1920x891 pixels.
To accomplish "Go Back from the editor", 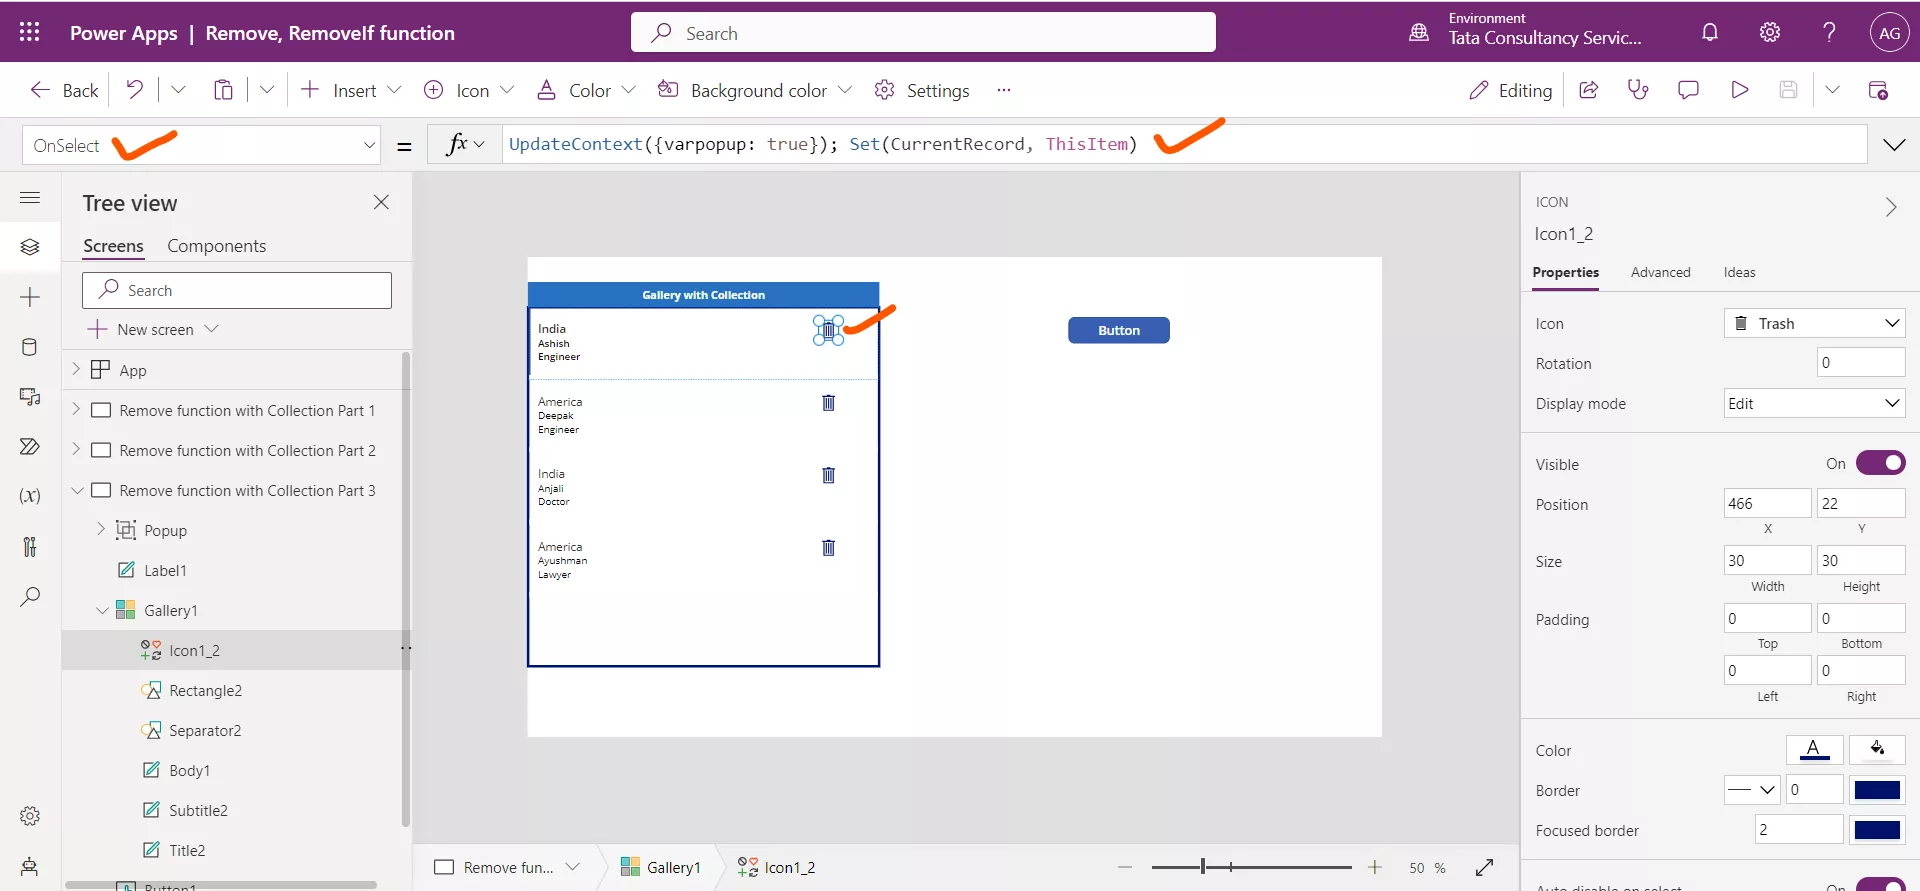I will click(64, 90).
